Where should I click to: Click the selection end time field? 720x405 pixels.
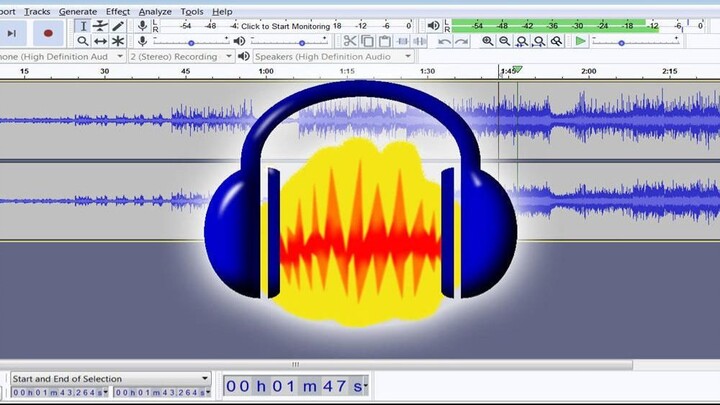[x=159, y=392]
